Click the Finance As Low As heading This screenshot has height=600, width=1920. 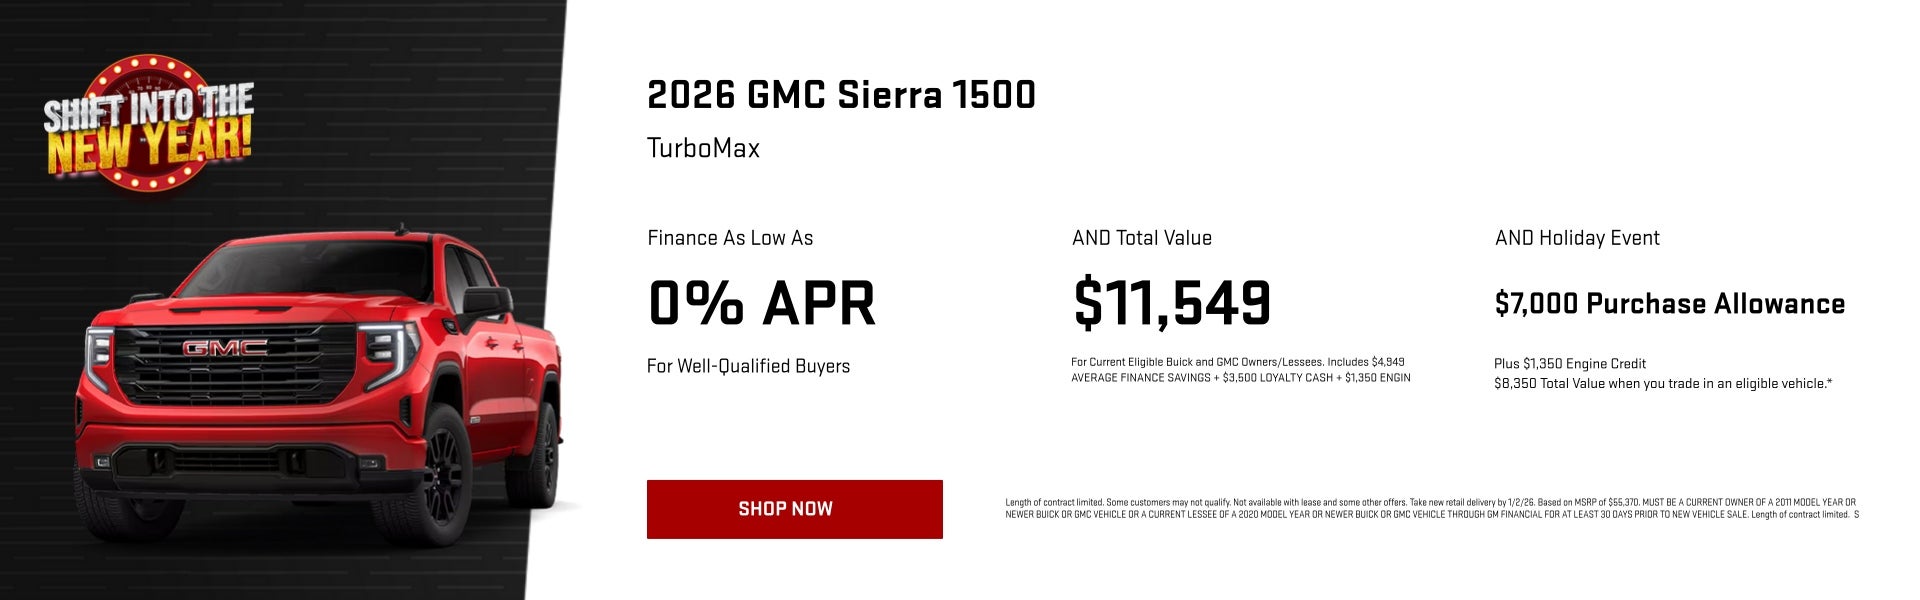coord(731,238)
